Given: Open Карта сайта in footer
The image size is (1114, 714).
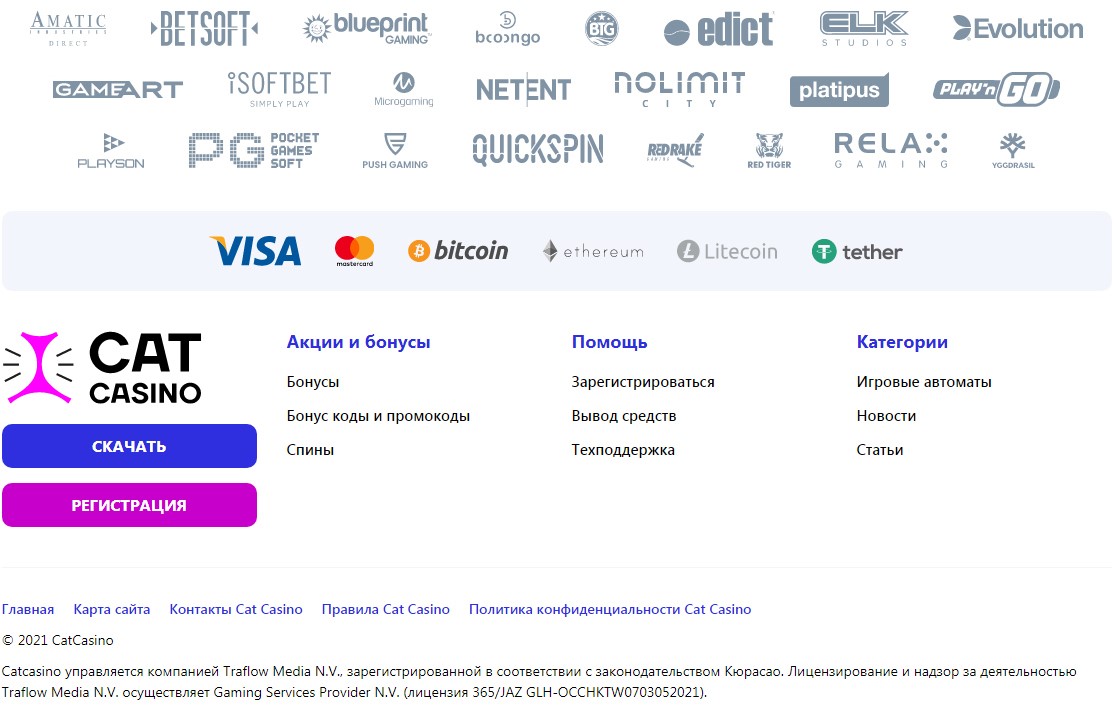Looking at the screenshot, I should point(112,609).
